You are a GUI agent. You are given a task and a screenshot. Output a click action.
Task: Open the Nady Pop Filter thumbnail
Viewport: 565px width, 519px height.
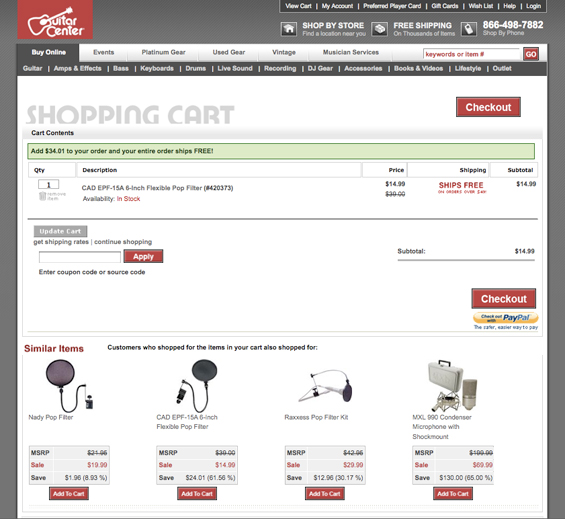[69, 385]
